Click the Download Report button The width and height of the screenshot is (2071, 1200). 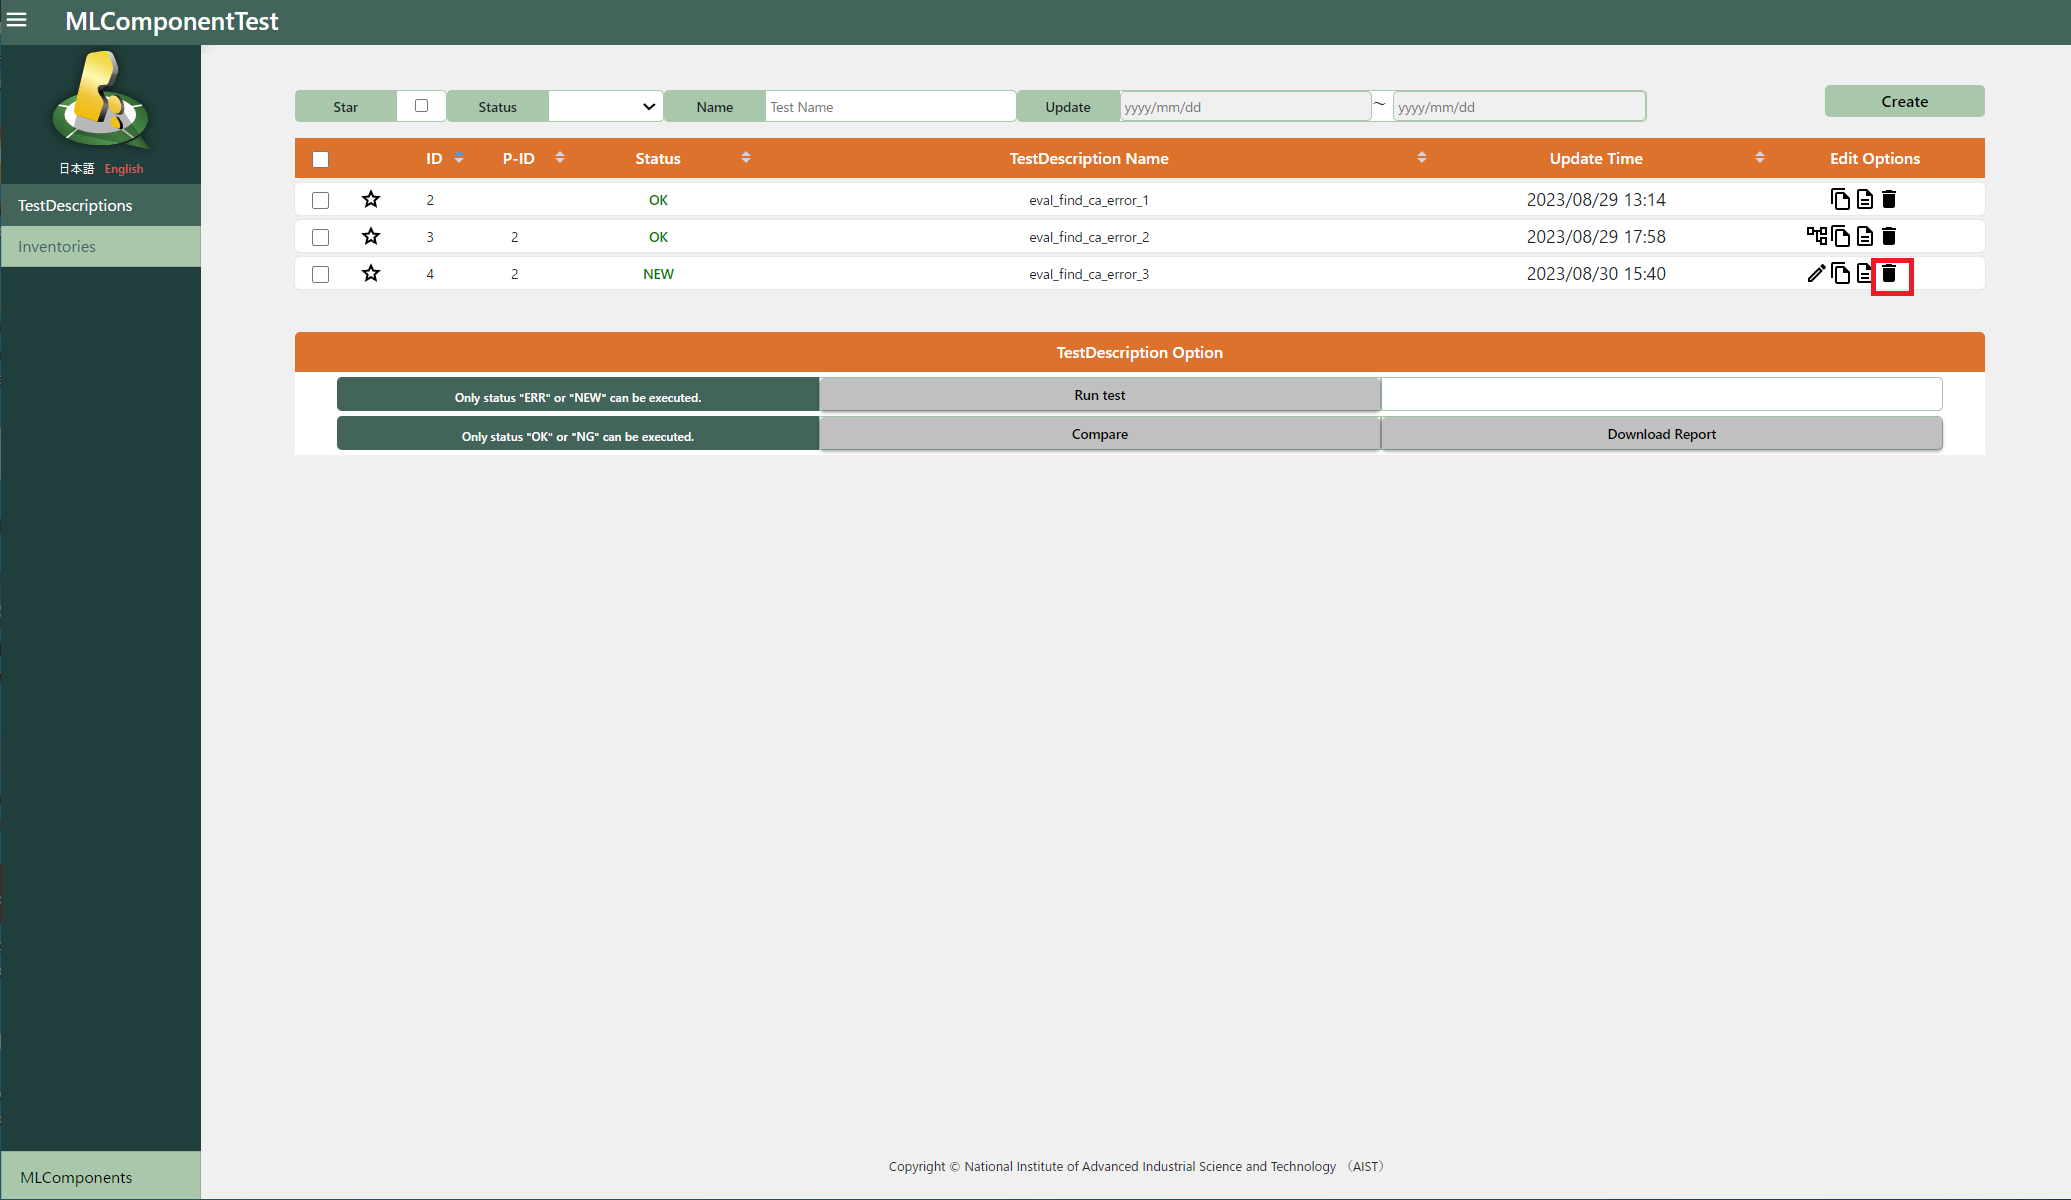click(1661, 434)
